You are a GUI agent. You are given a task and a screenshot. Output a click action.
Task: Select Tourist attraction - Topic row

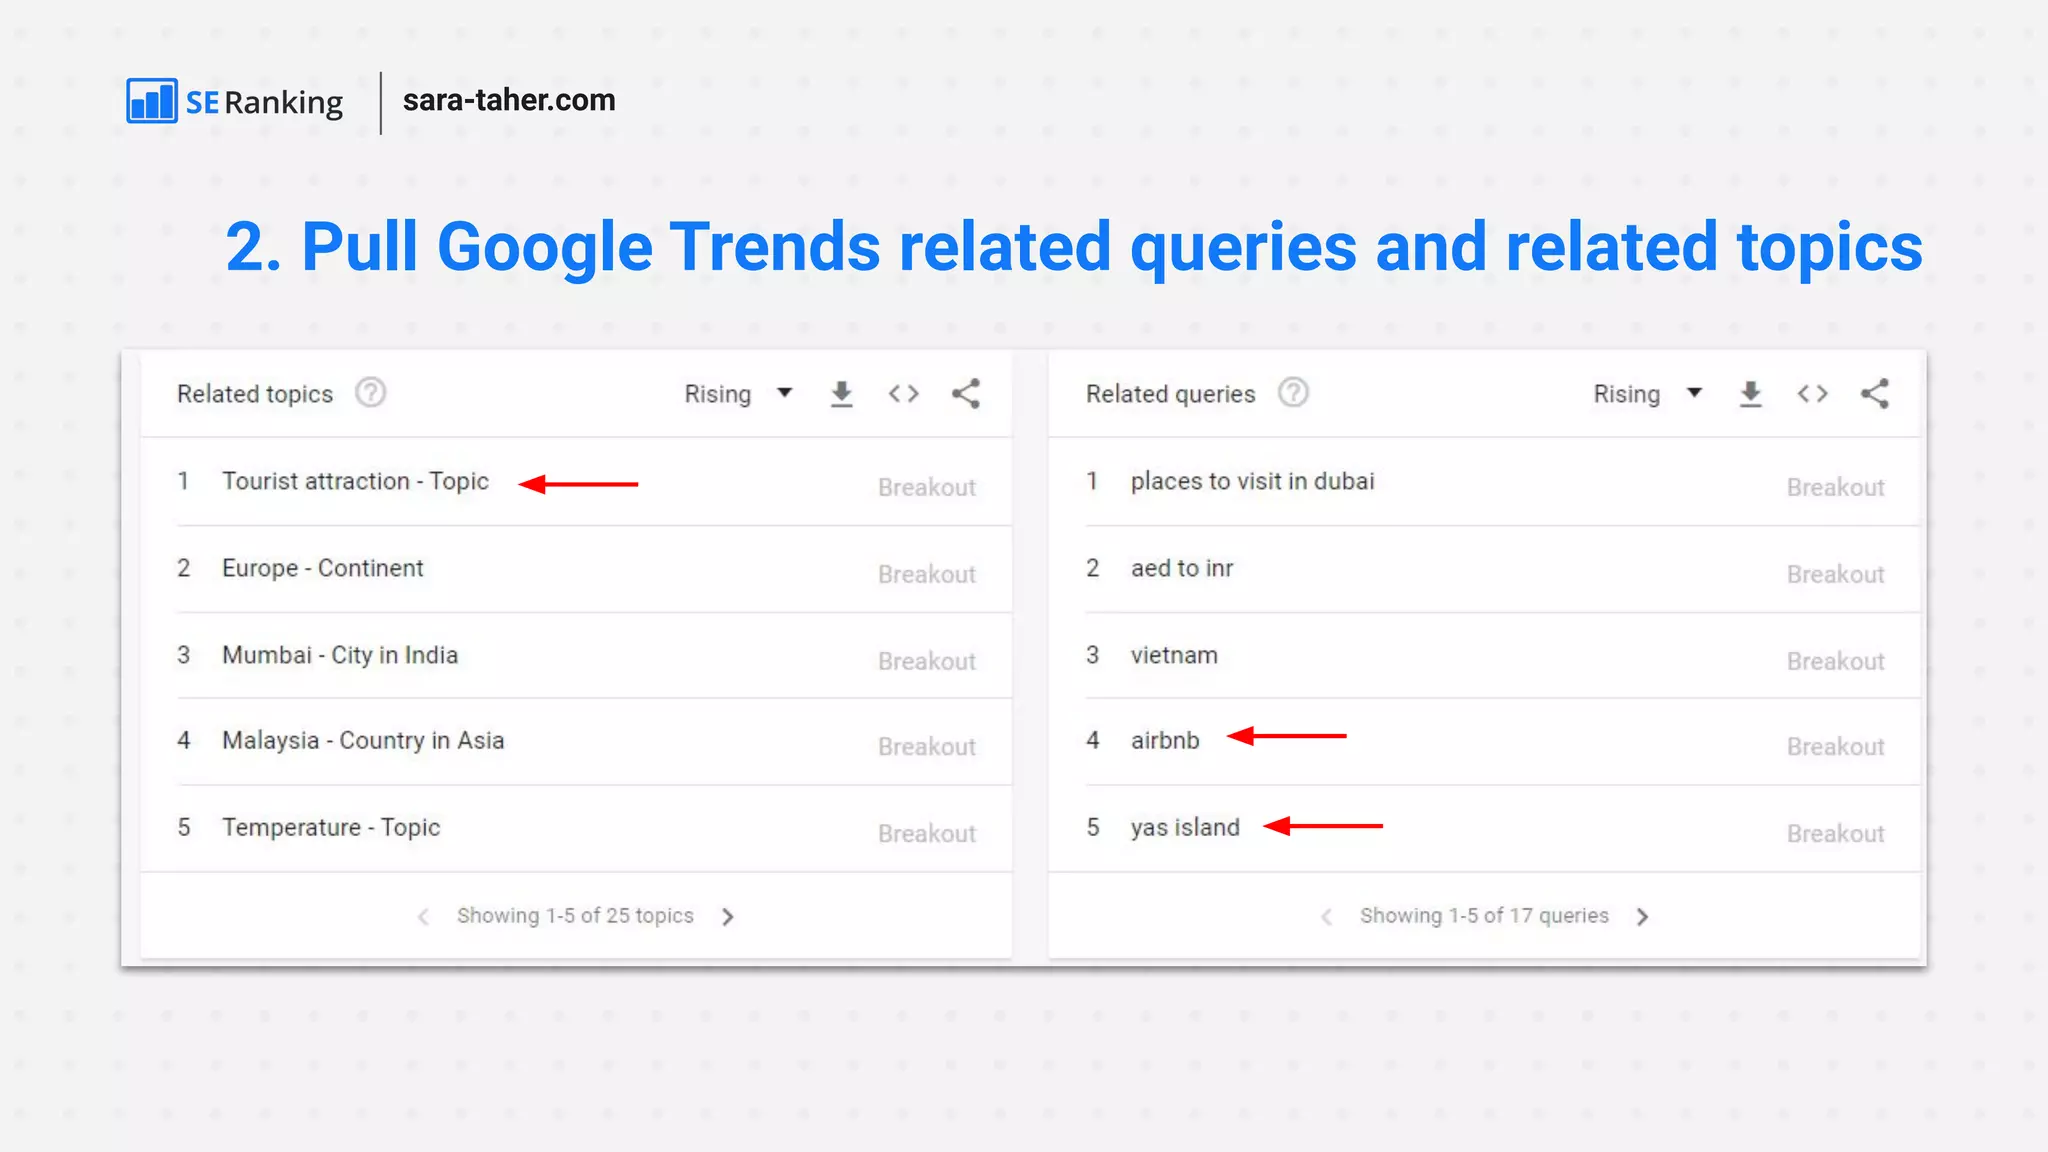pos(576,482)
